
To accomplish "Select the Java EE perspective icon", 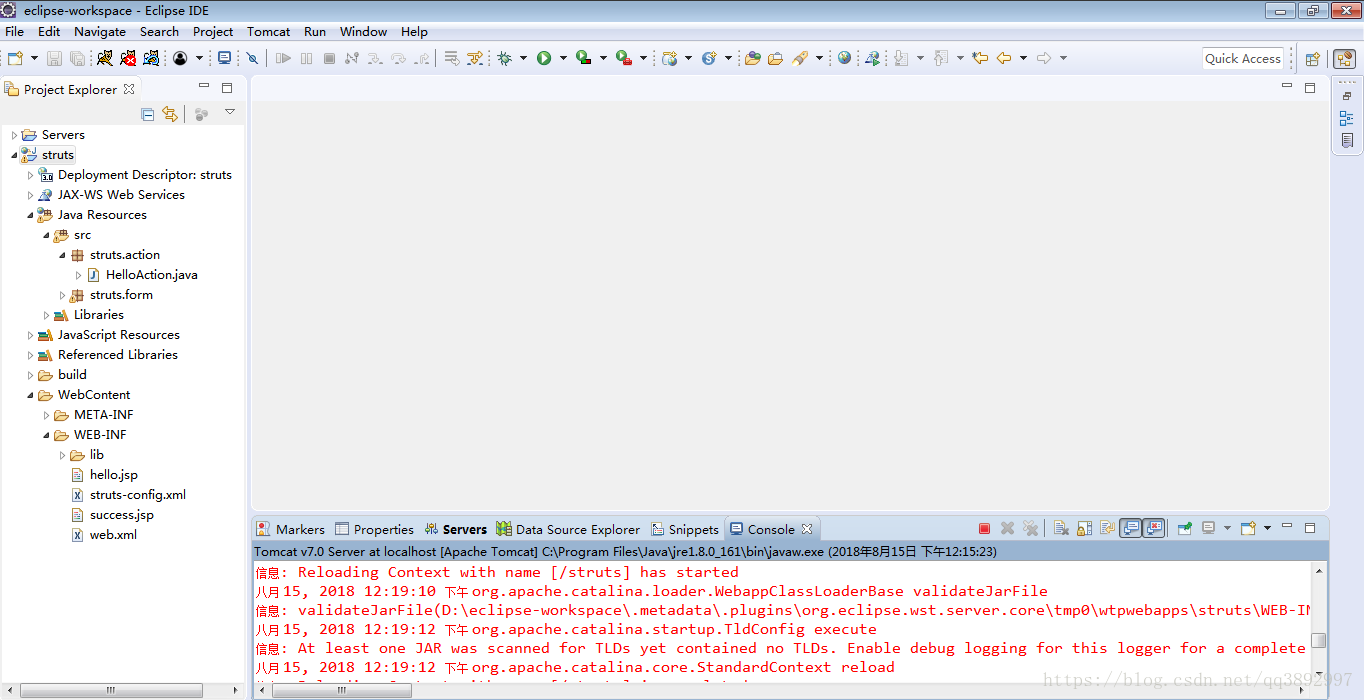I will (1345, 58).
